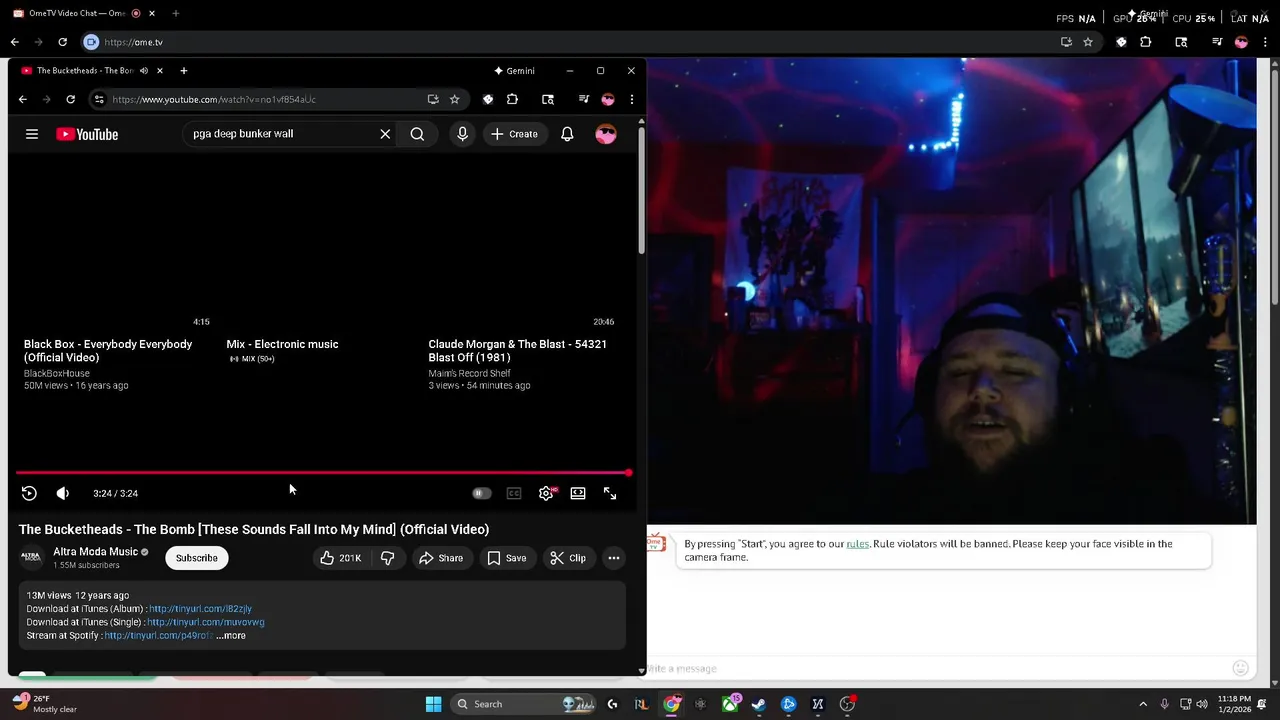This screenshot has width=1280, height=720.
Task: Go to YouTube home via logo
Action: [x=87, y=134]
